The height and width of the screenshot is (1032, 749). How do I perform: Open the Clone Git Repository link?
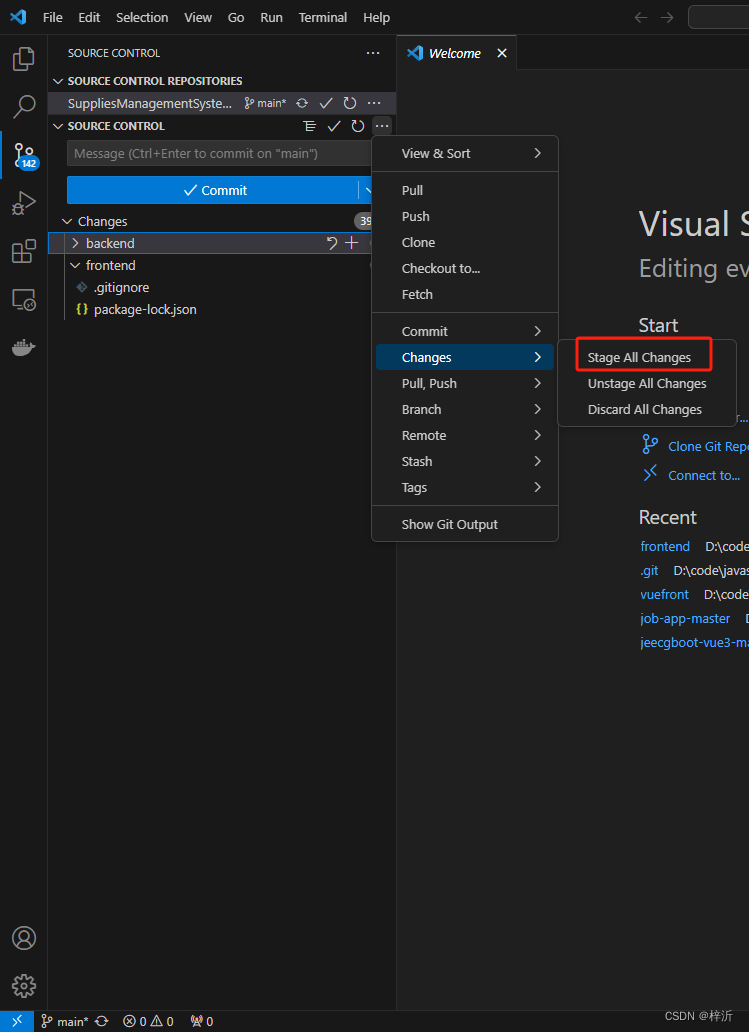point(707,446)
